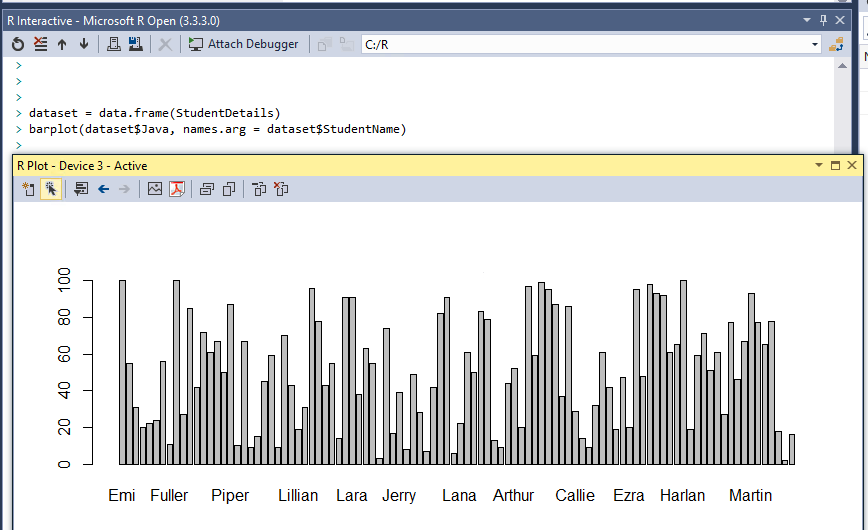Export the plot as PDF
This screenshot has width=868, height=530.
[177, 189]
